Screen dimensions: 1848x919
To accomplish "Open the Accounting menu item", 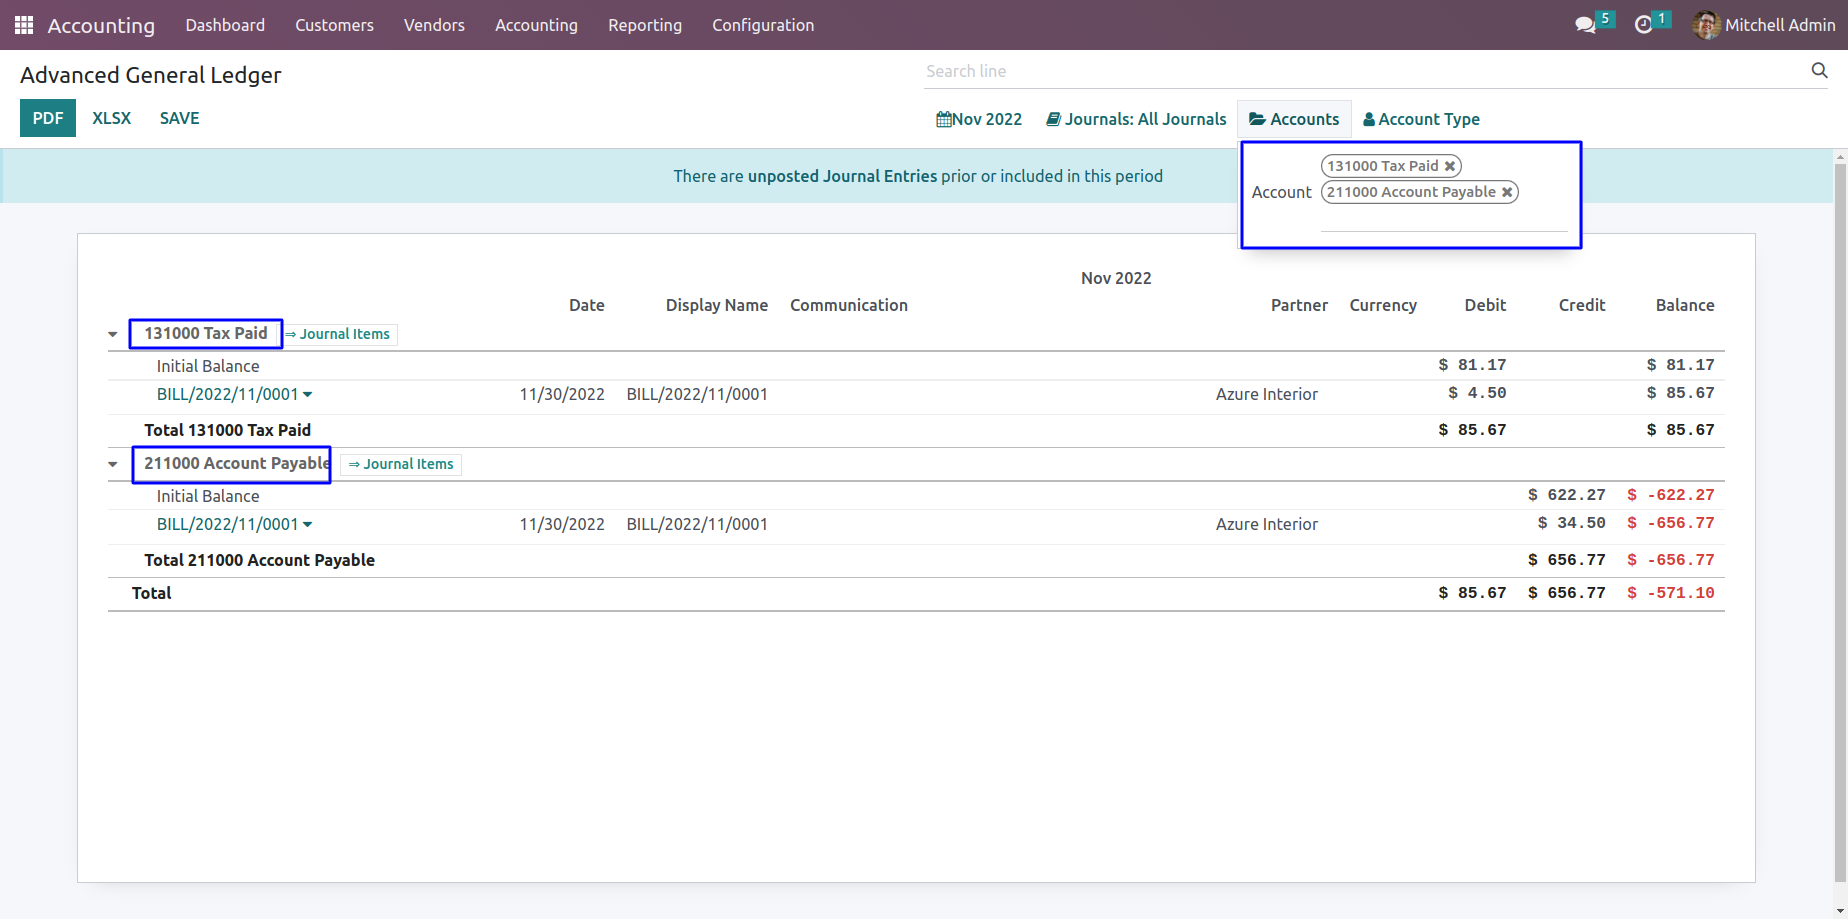I will click(x=536, y=25).
